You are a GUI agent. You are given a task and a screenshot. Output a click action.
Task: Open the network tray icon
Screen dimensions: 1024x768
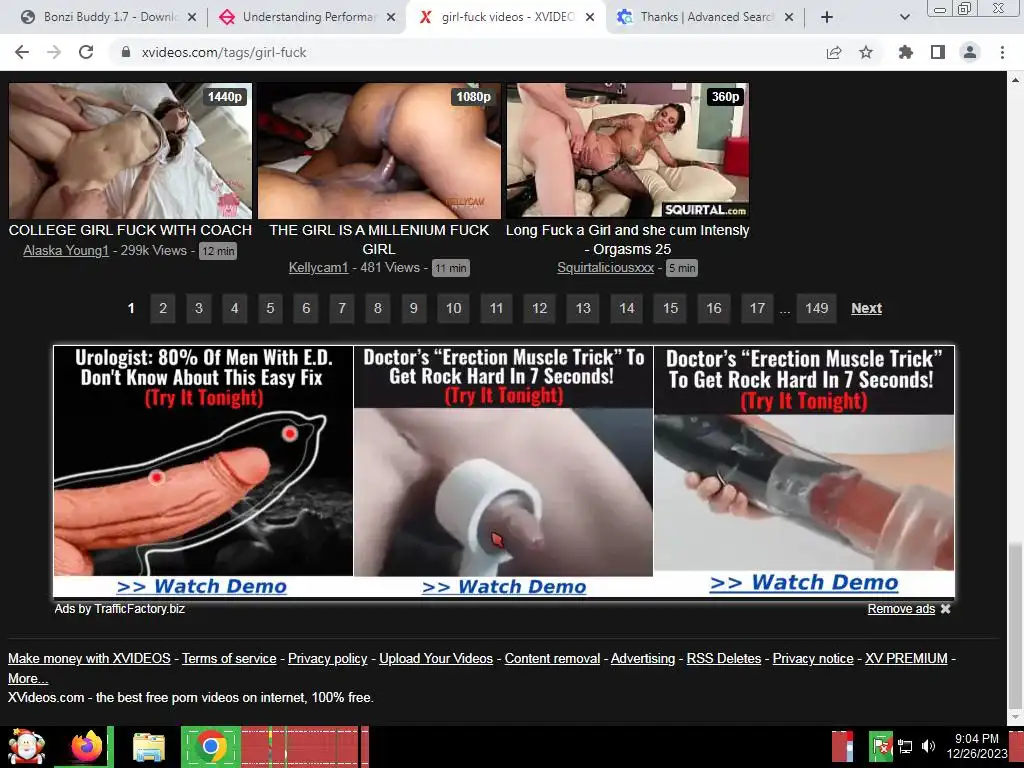[905, 746]
